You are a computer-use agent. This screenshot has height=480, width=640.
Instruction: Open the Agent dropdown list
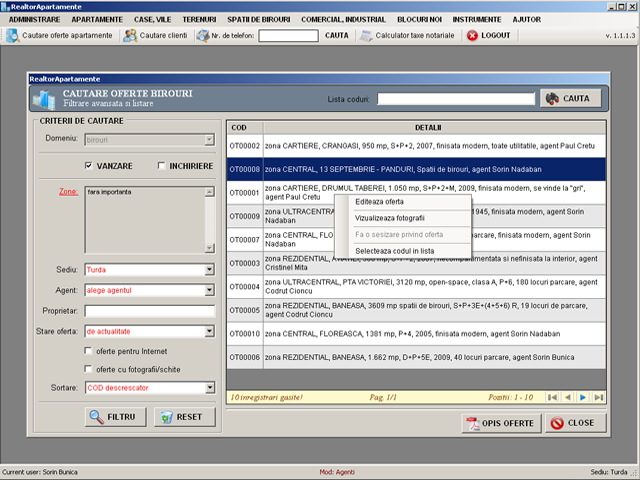coord(209,291)
